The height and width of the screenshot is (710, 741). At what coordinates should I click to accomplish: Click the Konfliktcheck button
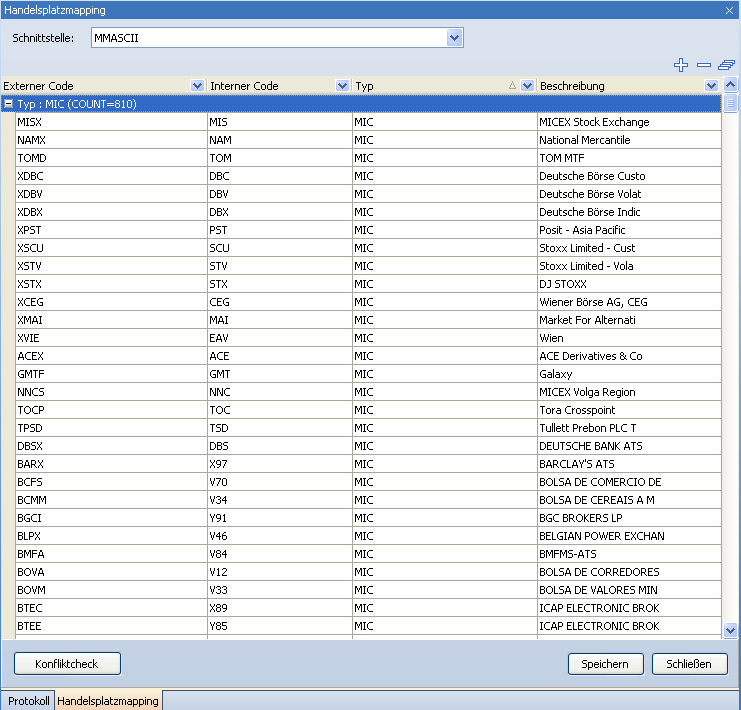[x=67, y=664]
